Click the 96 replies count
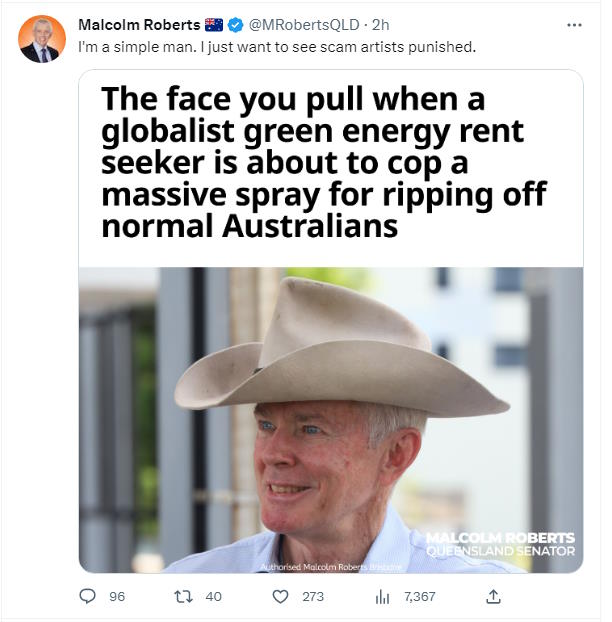Viewport: 612px width, 622px height. [x=117, y=597]
